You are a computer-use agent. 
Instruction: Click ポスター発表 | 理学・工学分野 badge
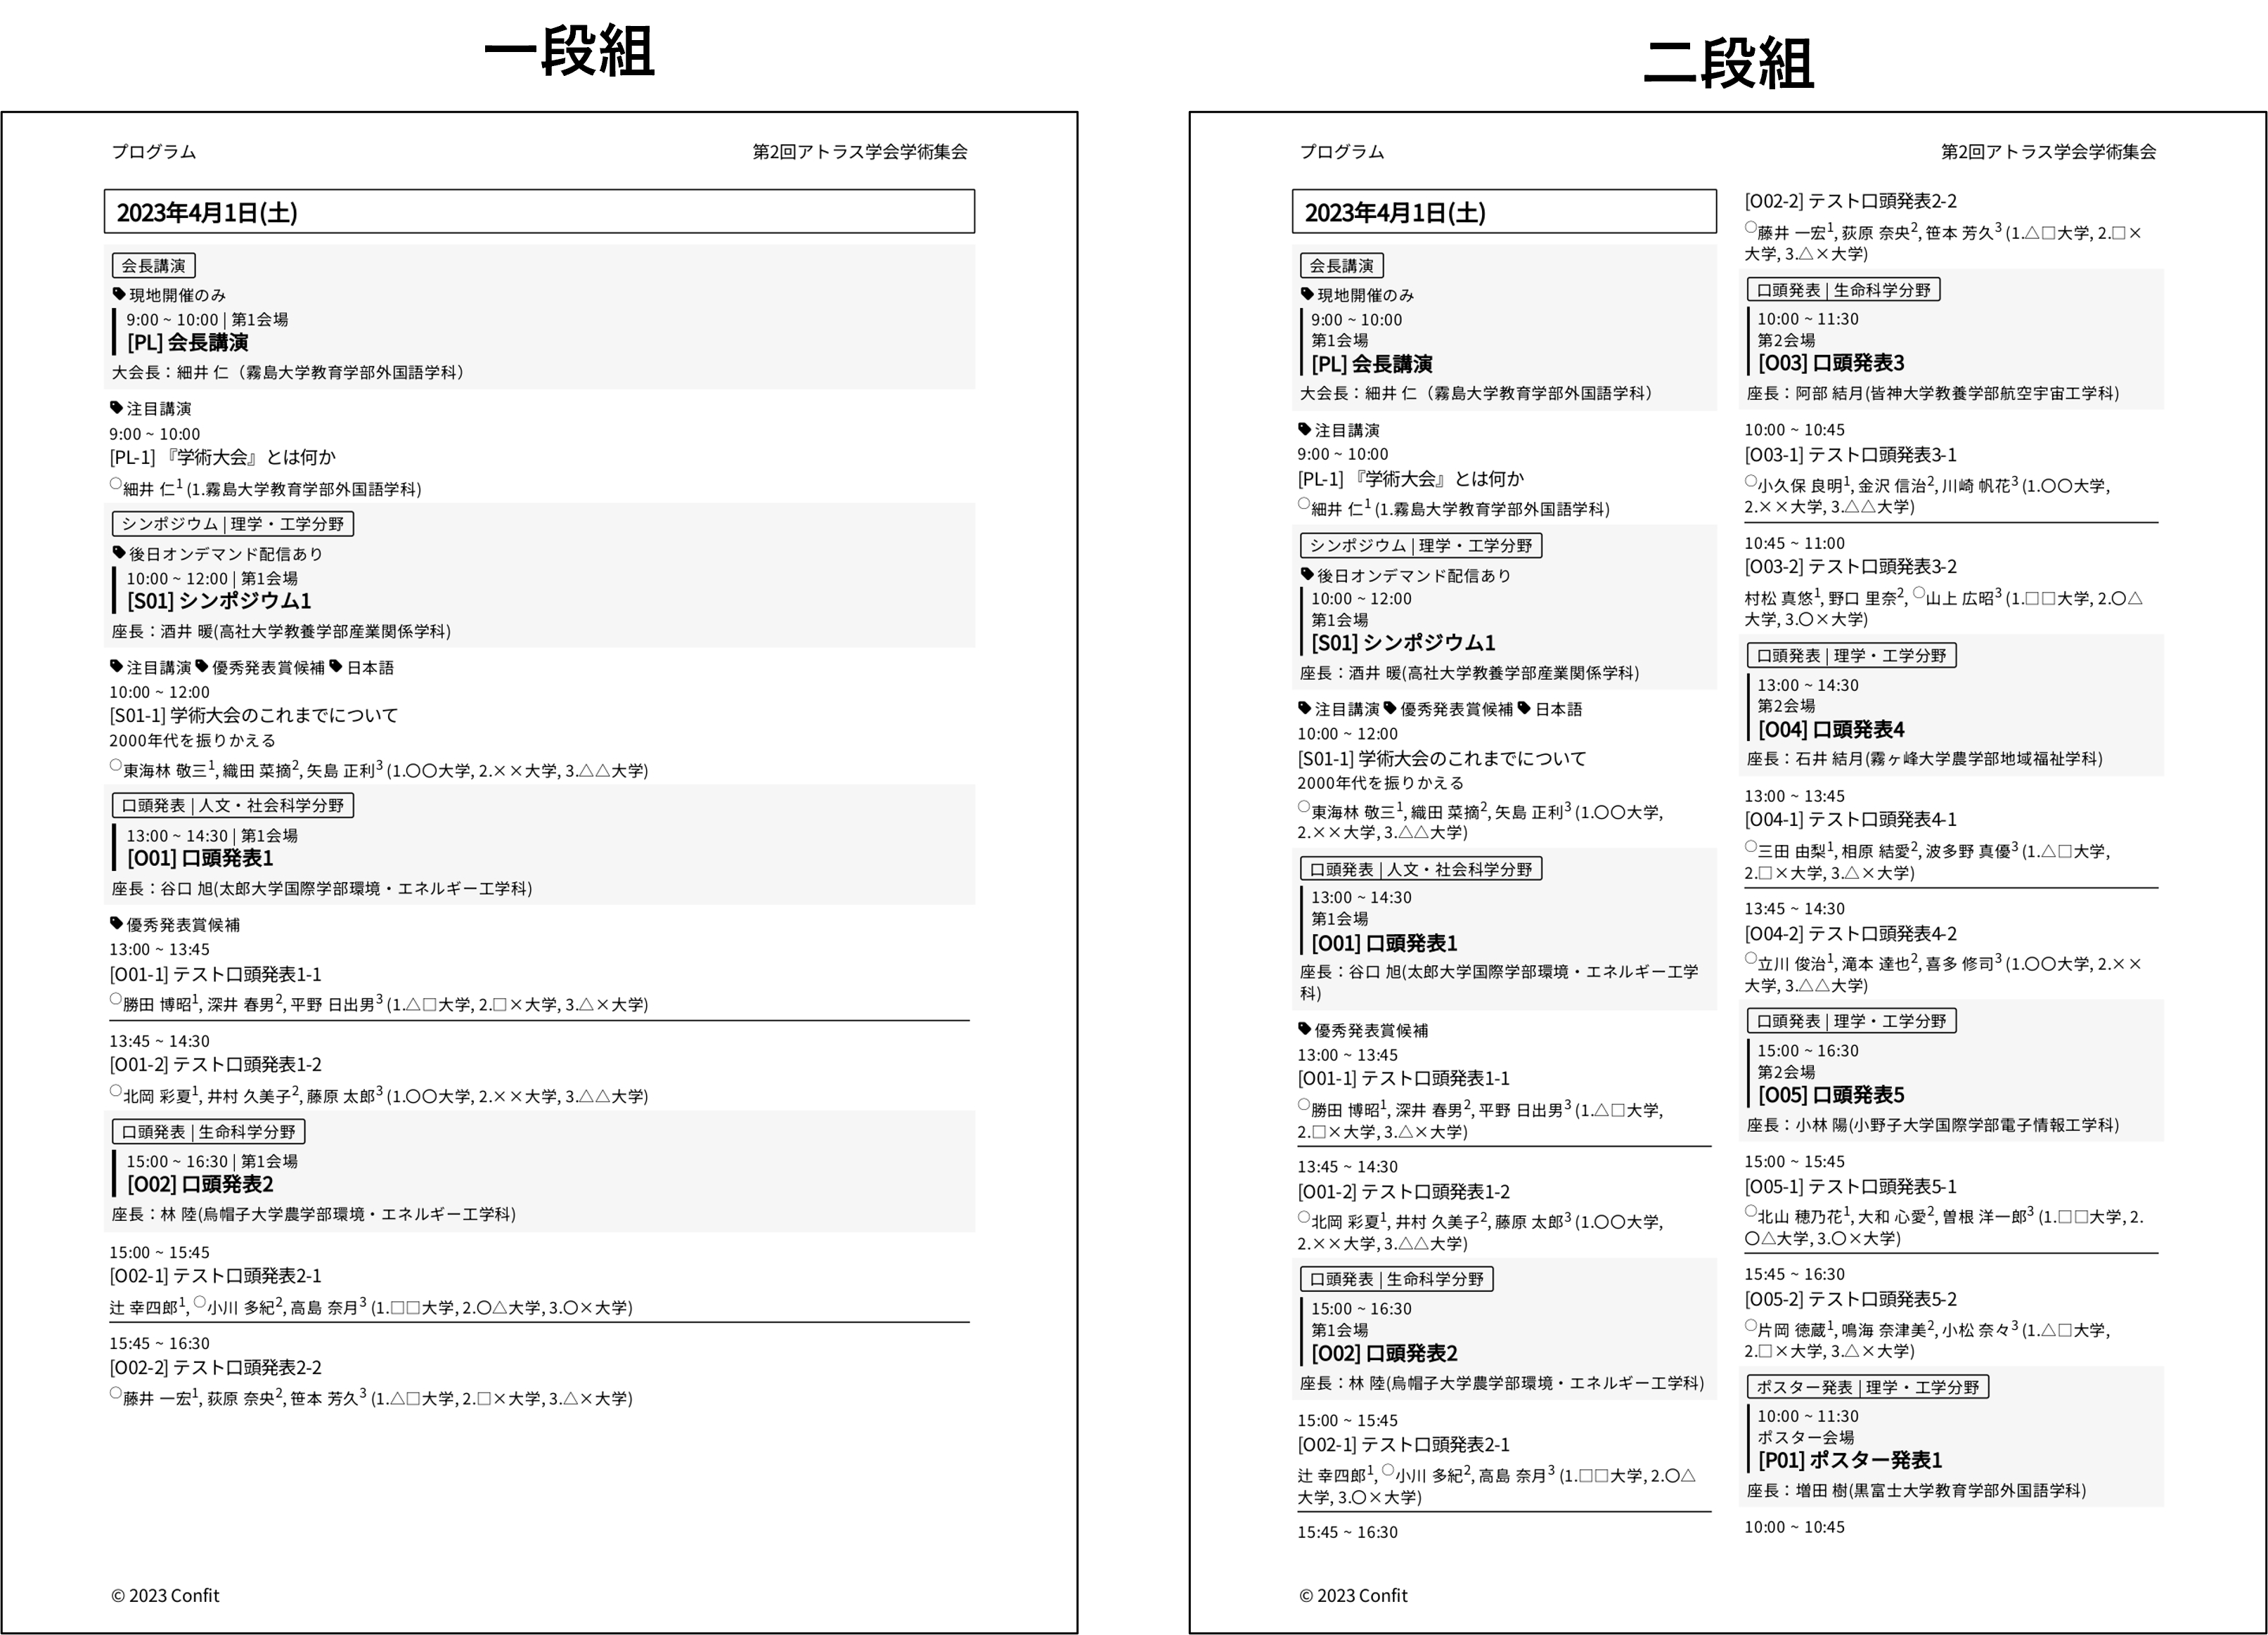(1867, 1386)
